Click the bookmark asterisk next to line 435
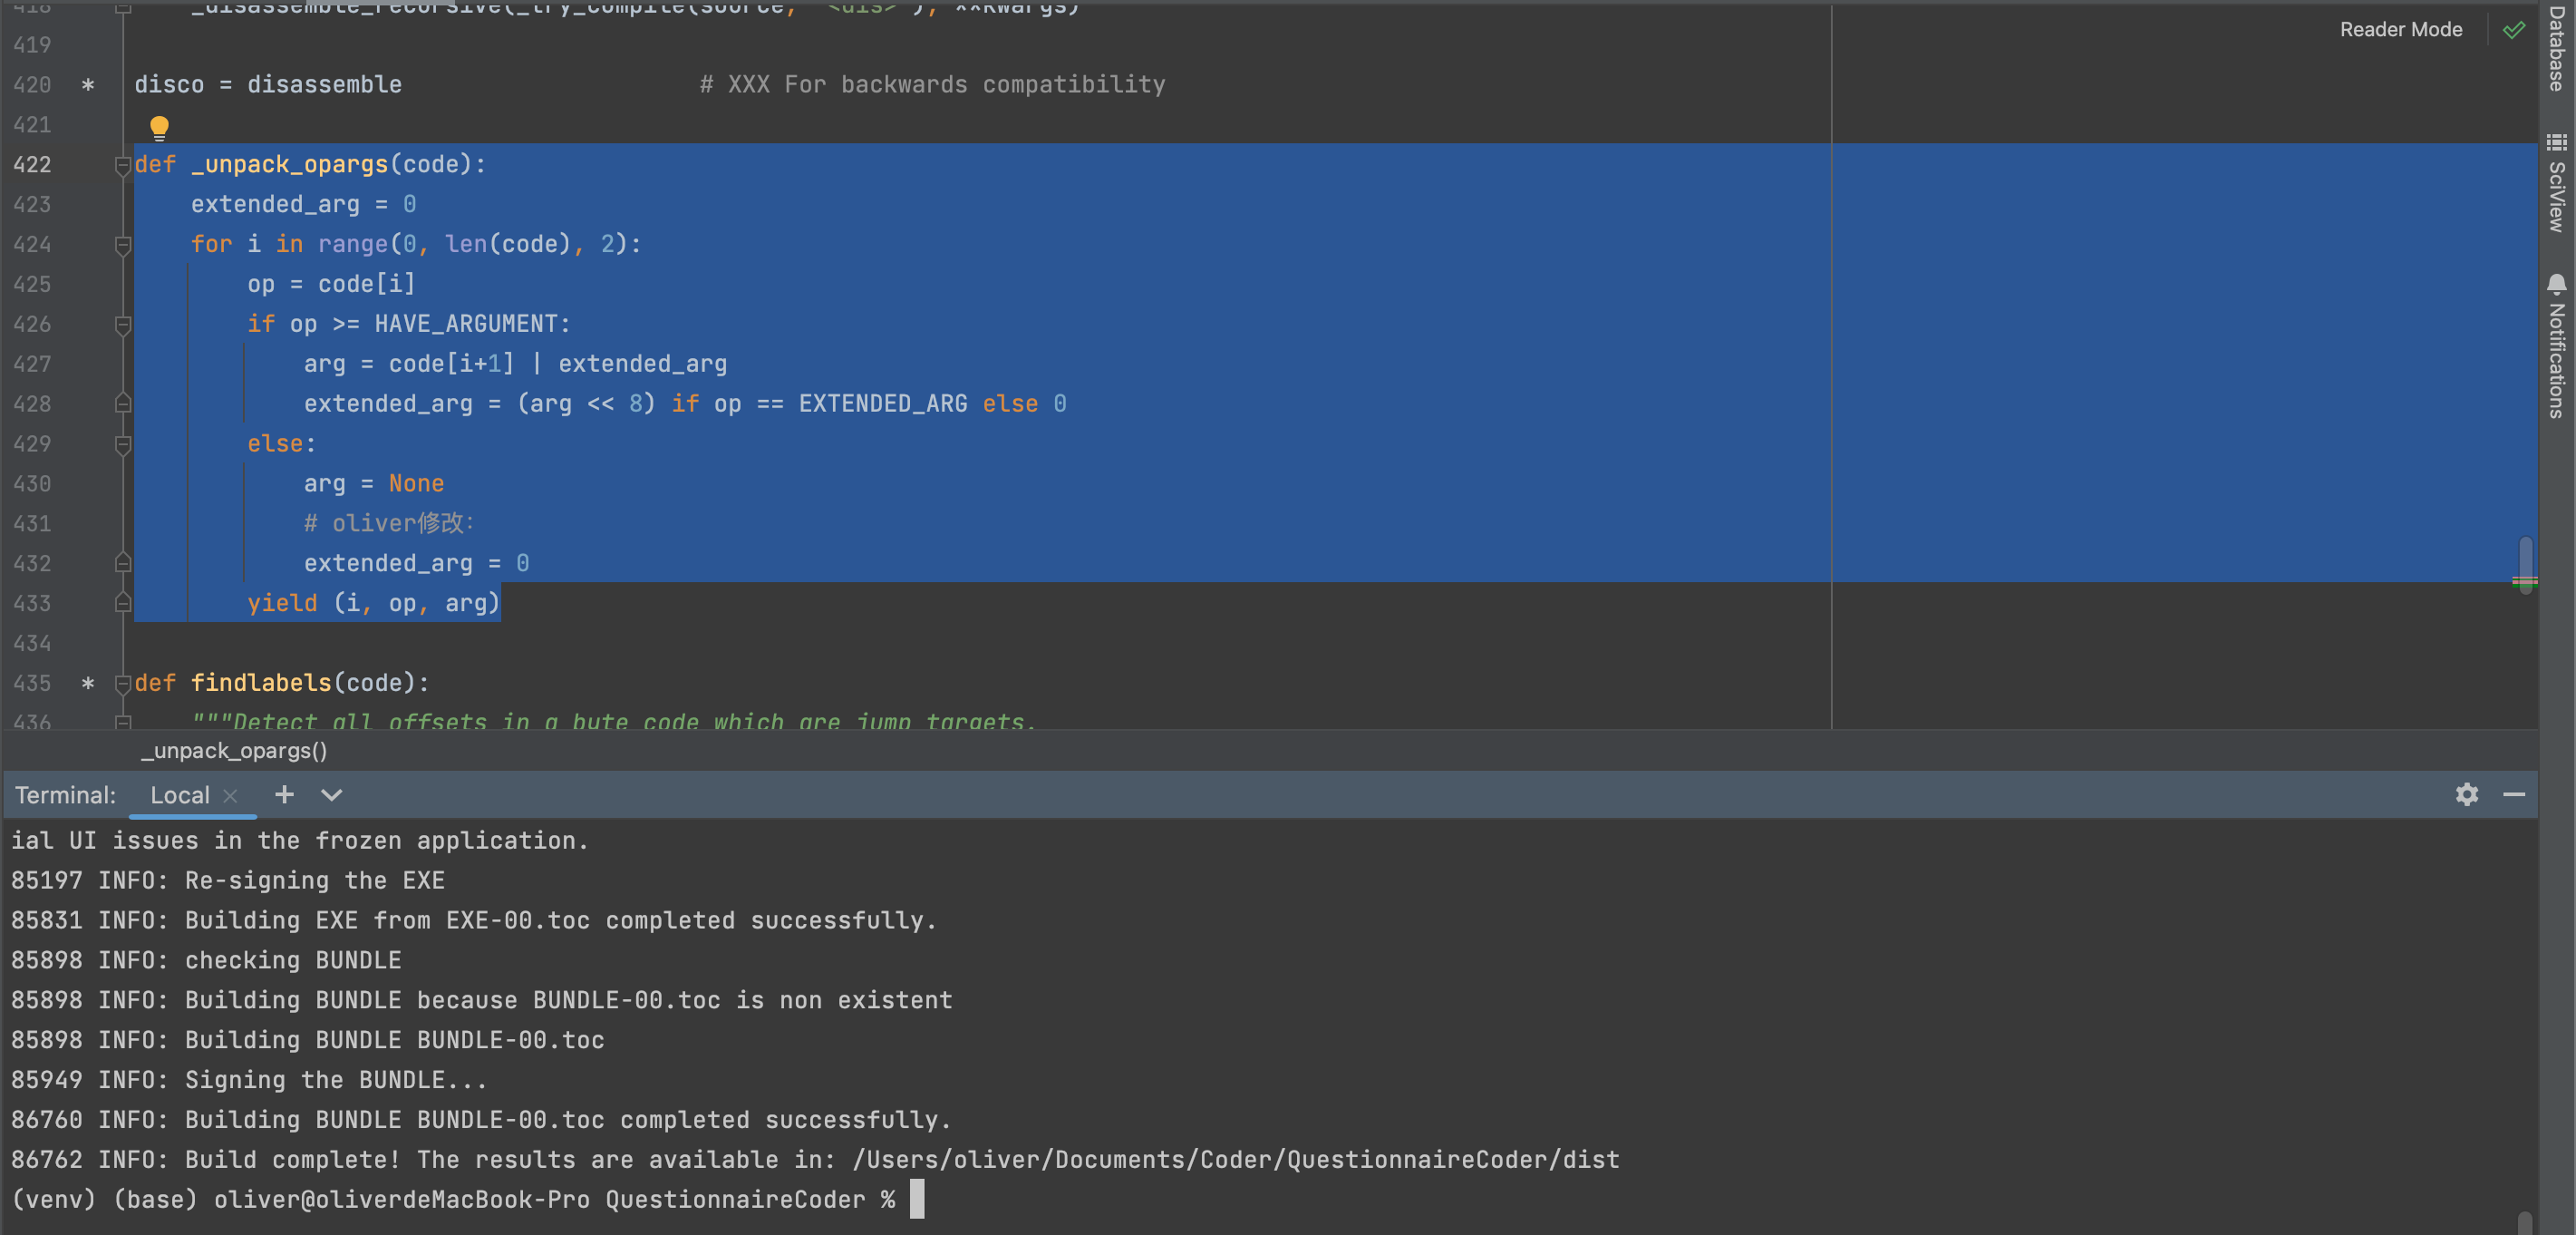This screenshot has width=2576, height=1235. (x=88, y=684)
